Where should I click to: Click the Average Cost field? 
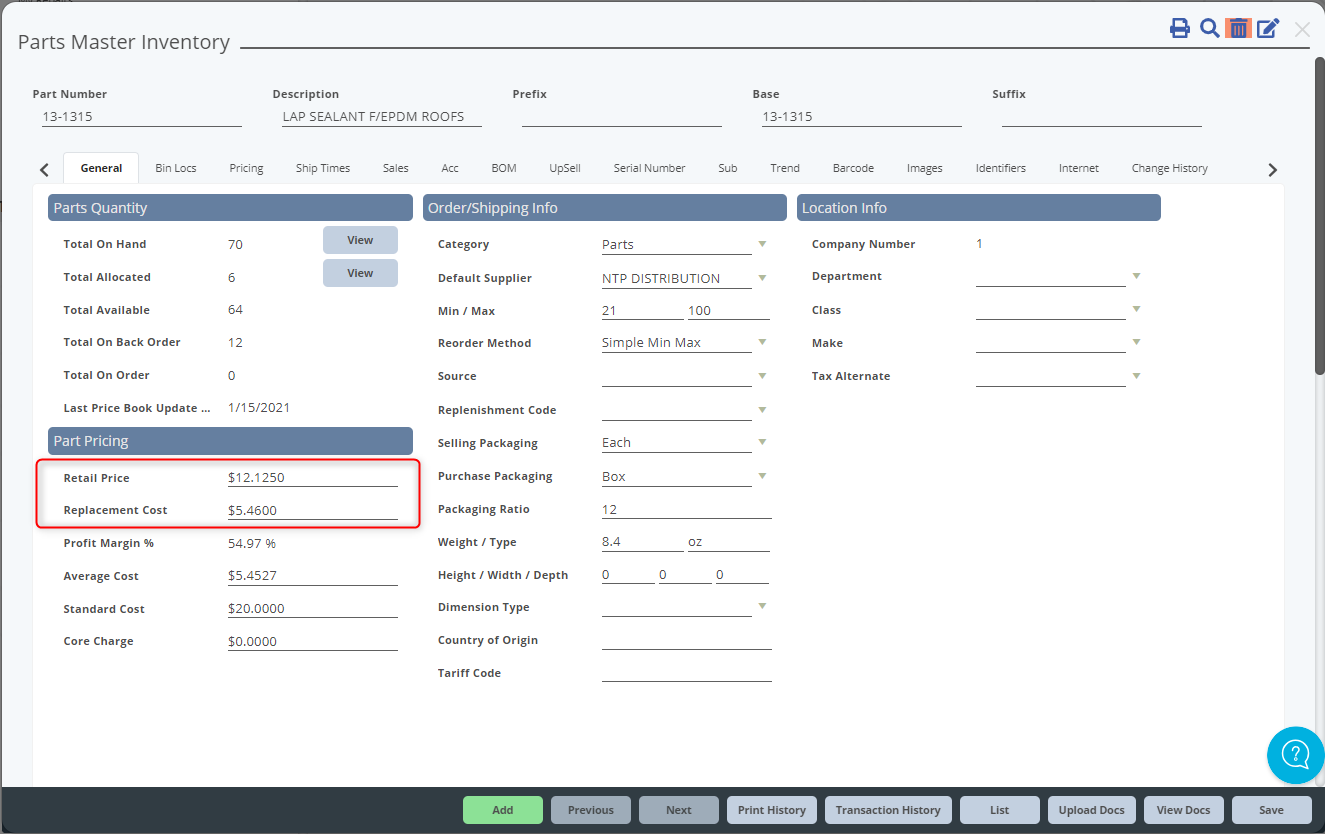pyautogui.click(x=313, y=576)
